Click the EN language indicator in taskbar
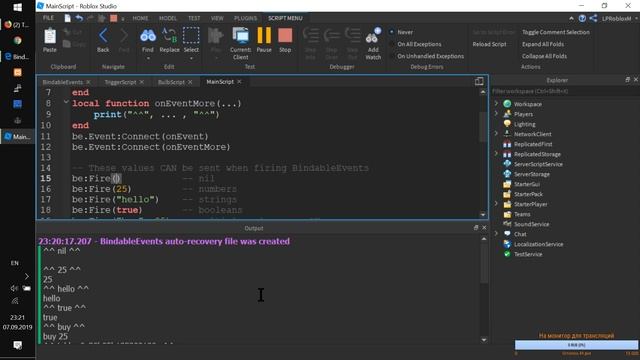Image resolution: width=640 pixels, height=360 pixels. point(15,263)
